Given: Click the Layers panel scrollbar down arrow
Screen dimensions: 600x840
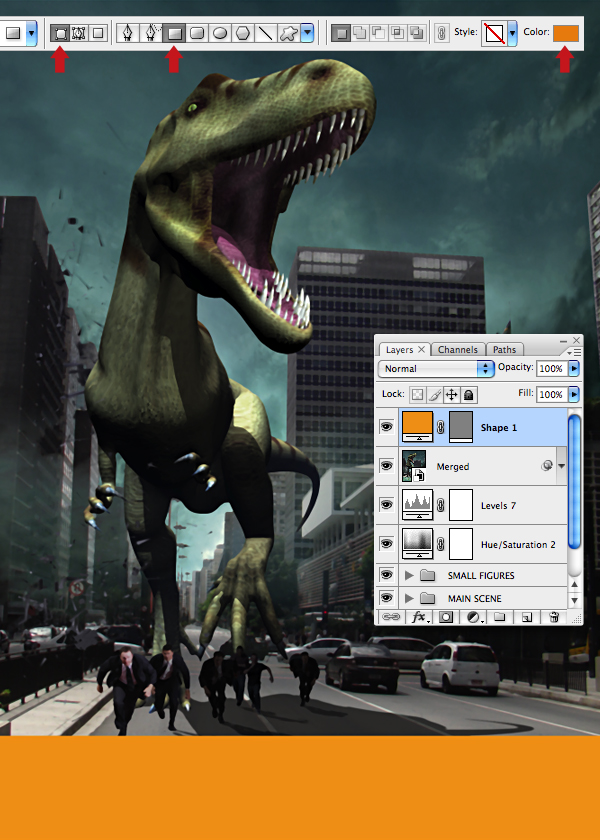Looking at the screenshot, I should click(575, 601).
